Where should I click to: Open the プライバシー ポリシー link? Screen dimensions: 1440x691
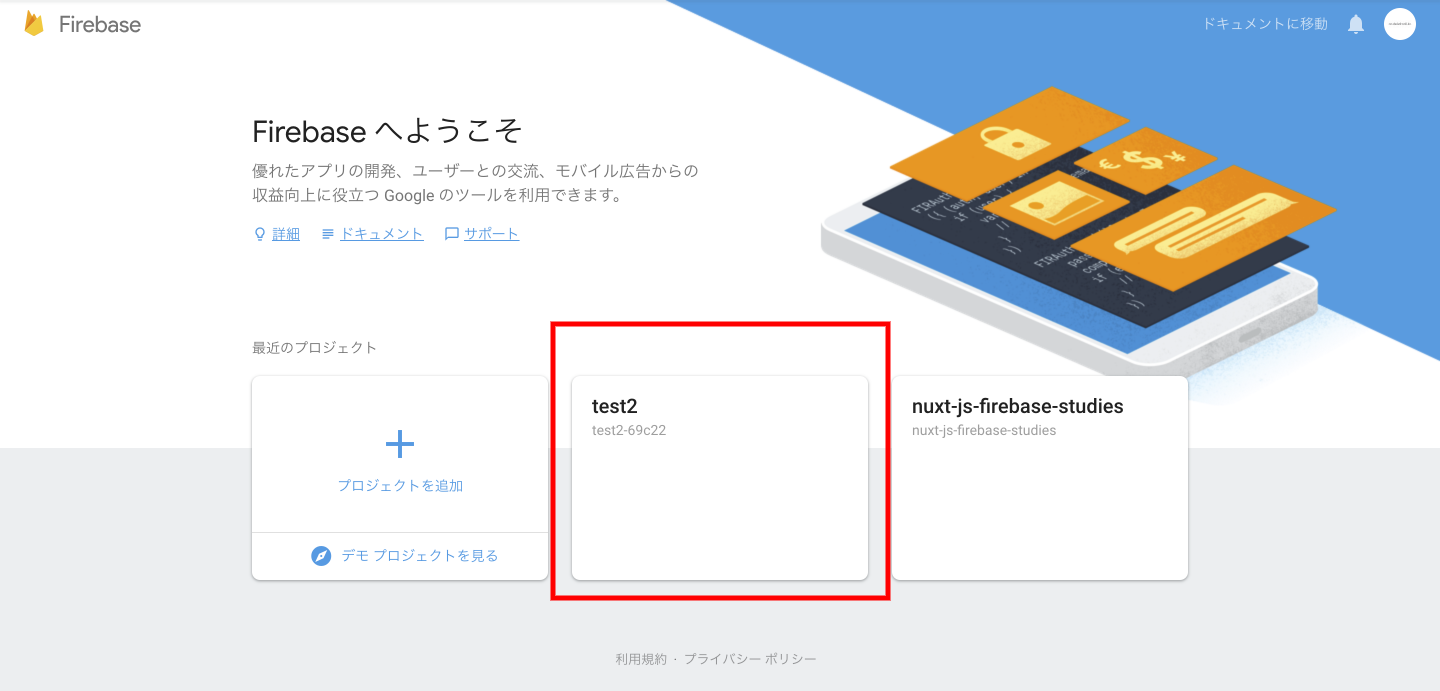pos(750,659)
